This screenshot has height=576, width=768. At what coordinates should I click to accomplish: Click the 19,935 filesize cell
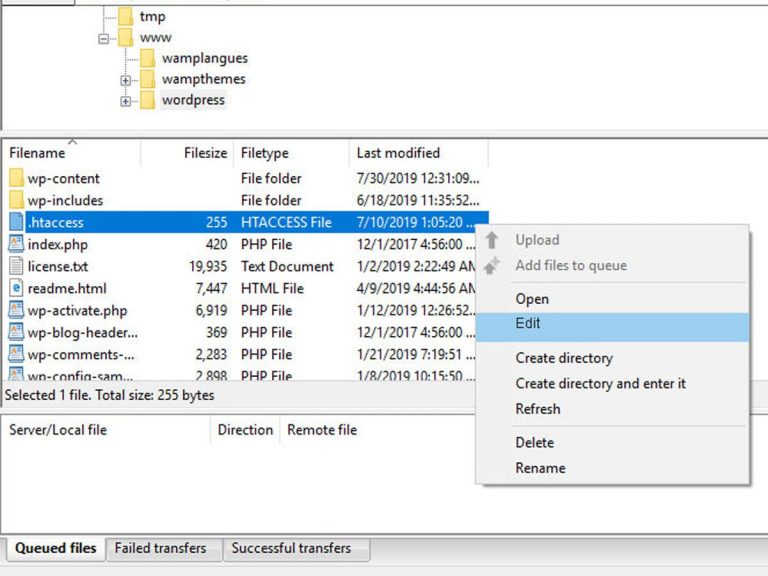tap(208, 266)
